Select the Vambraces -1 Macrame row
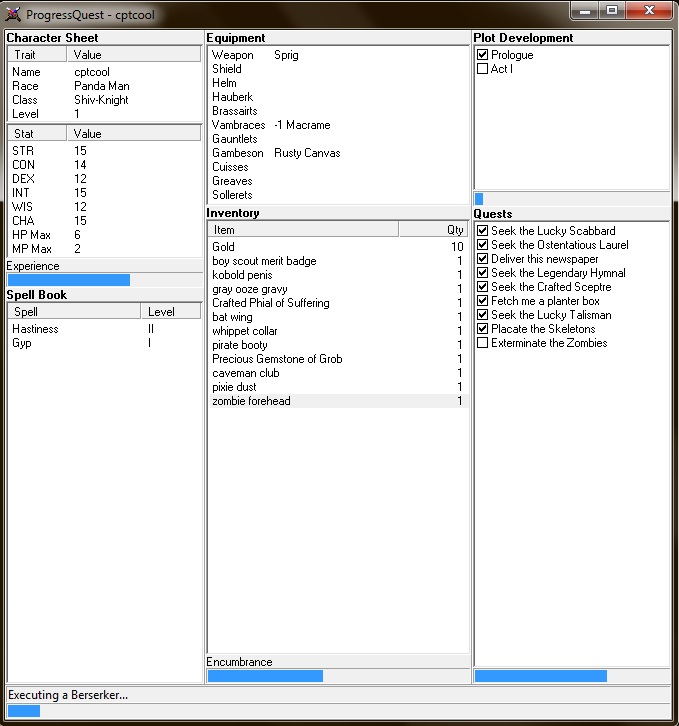The height and width of the screenshot is (726, 679). 338,125
